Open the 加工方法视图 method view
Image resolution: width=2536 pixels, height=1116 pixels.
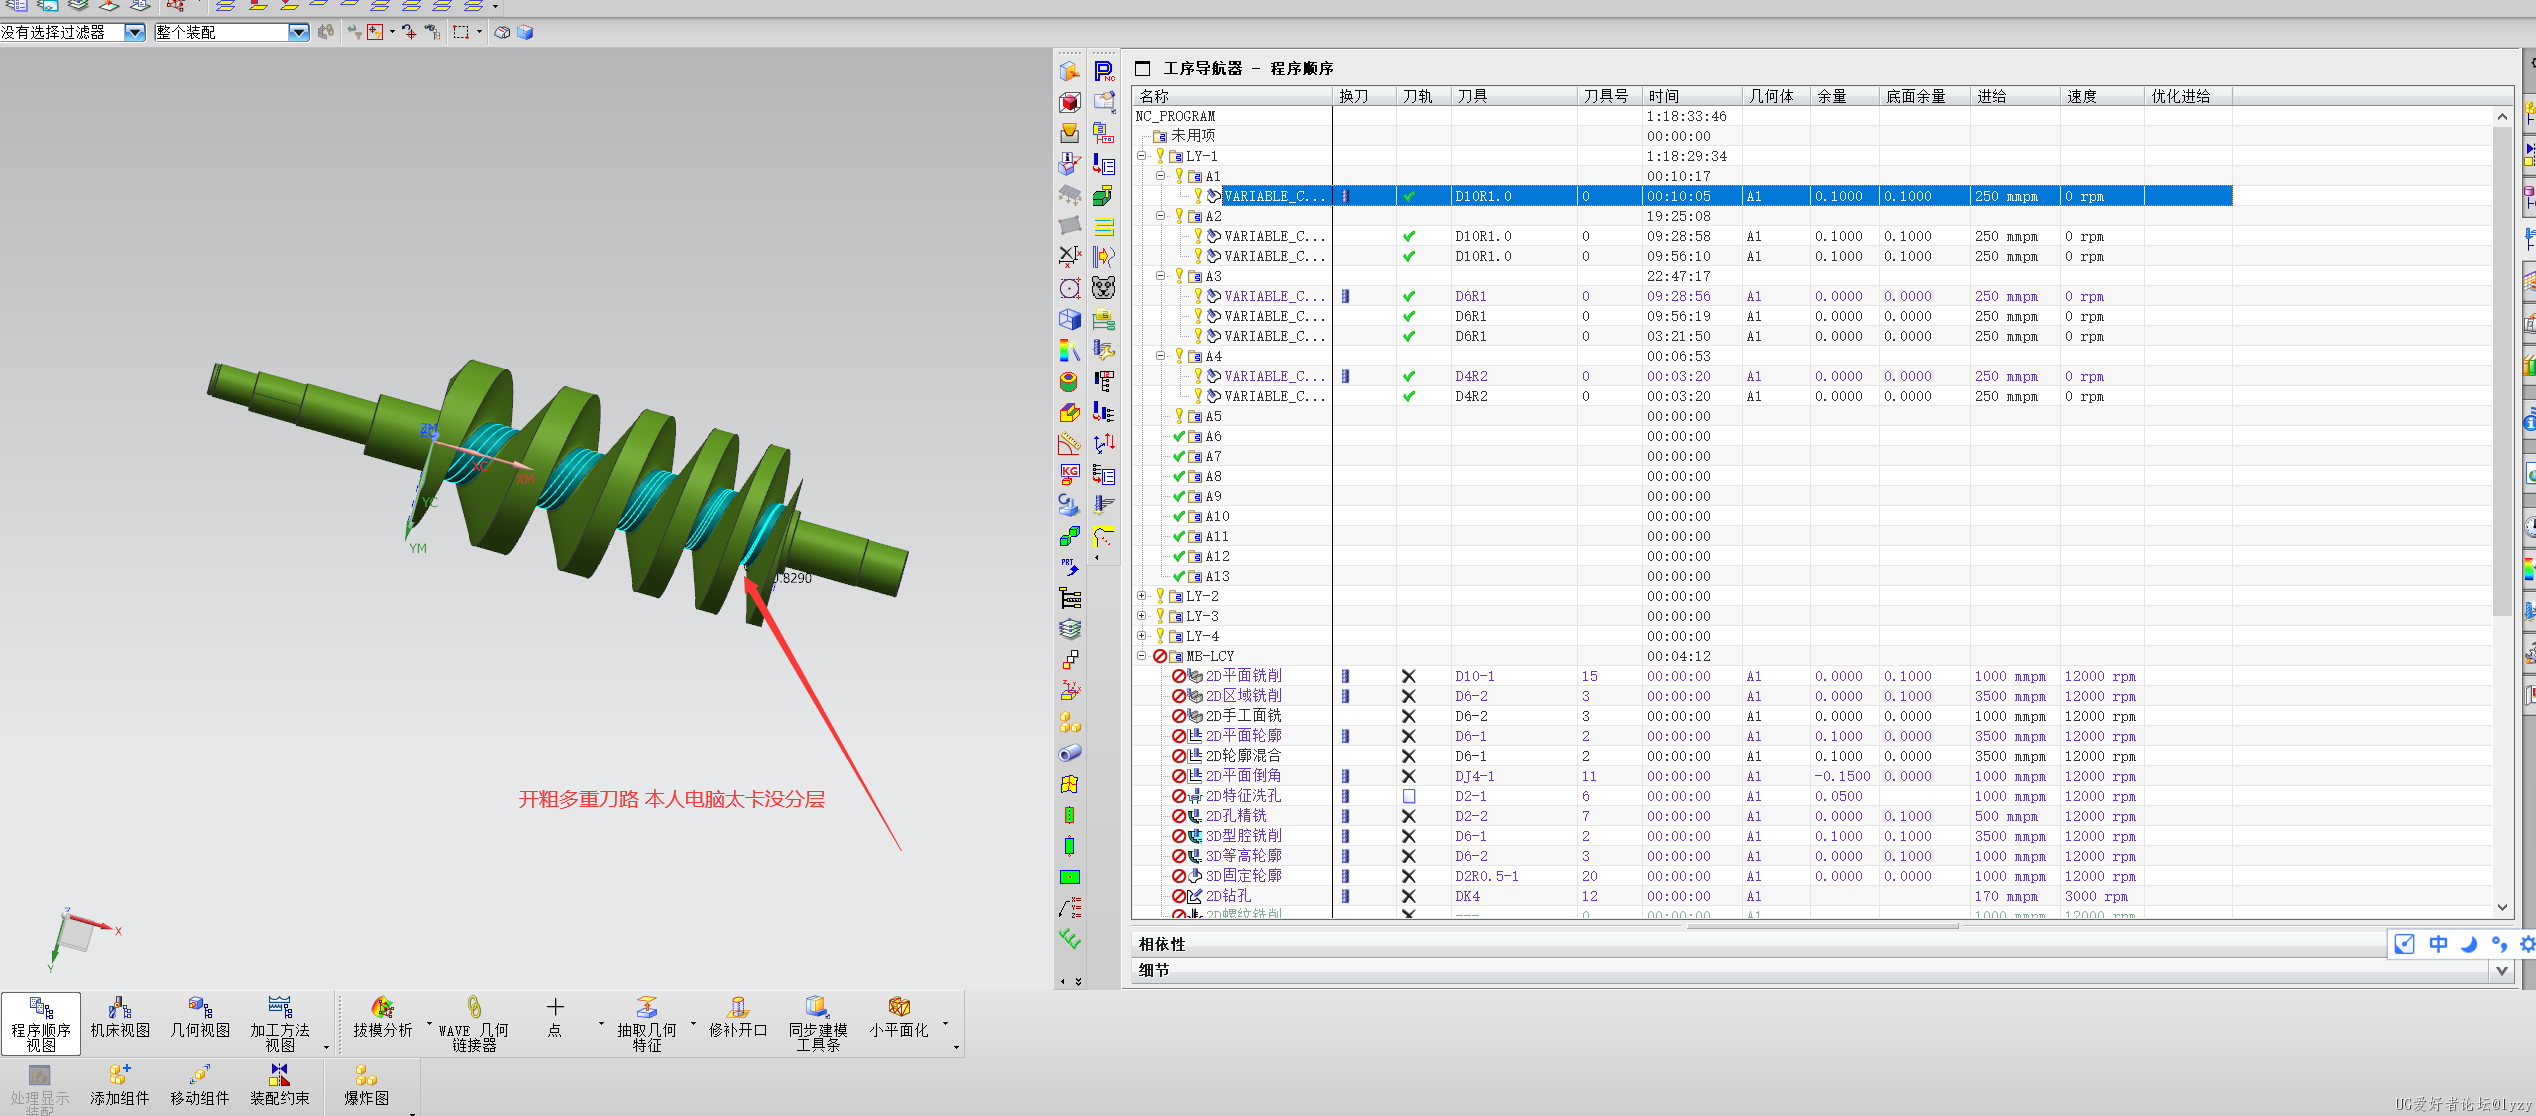[280, 1023]
